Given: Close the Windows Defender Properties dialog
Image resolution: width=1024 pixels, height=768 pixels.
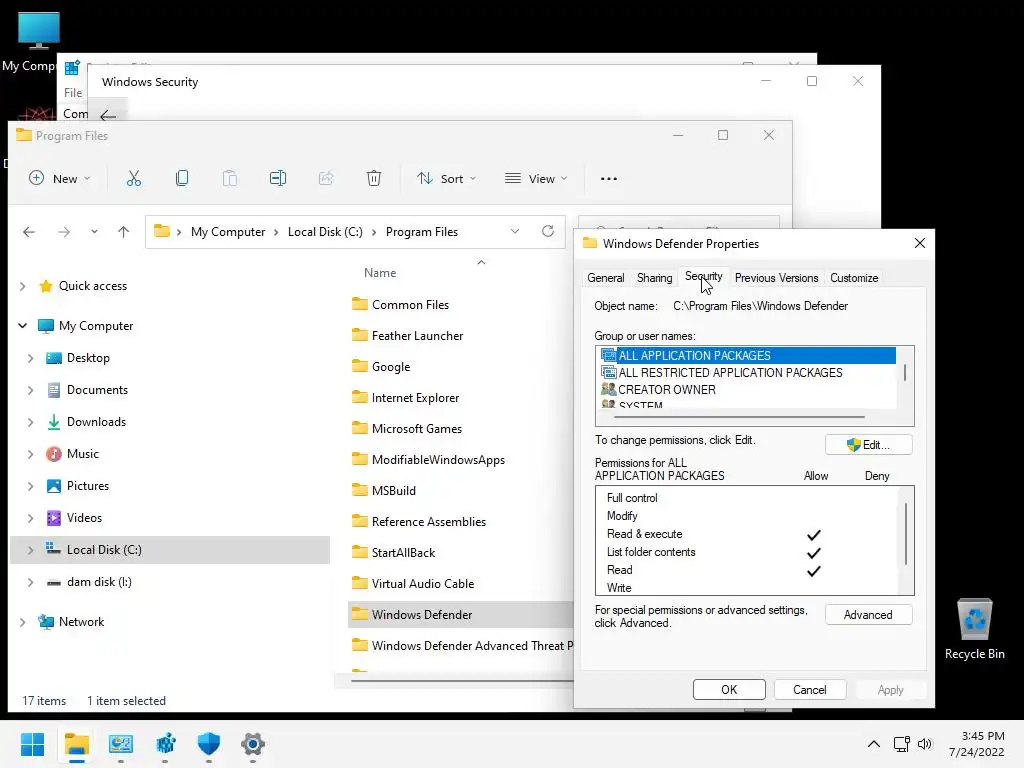Looking at the screenshot, I should pos(920,243).
